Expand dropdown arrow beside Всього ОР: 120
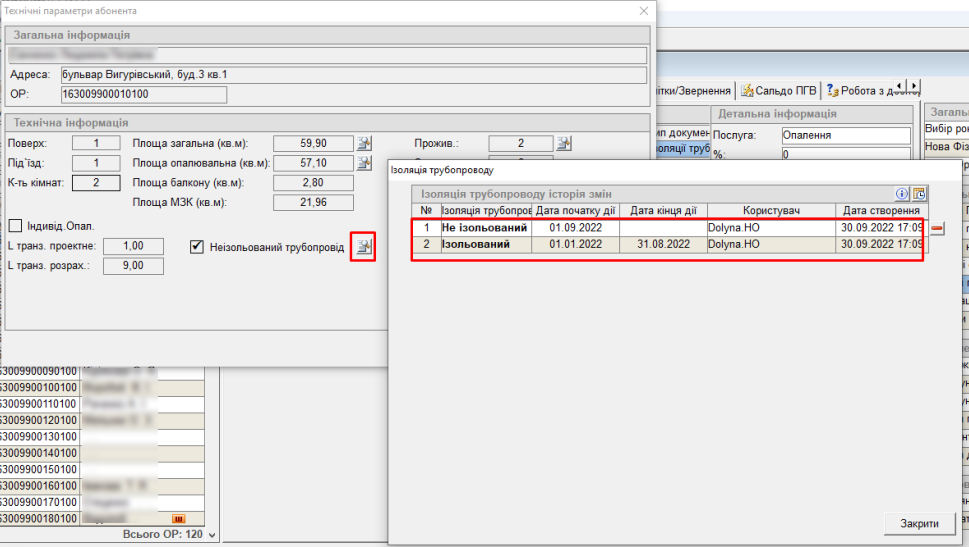 pyautogui.click(x=211, y=536)
